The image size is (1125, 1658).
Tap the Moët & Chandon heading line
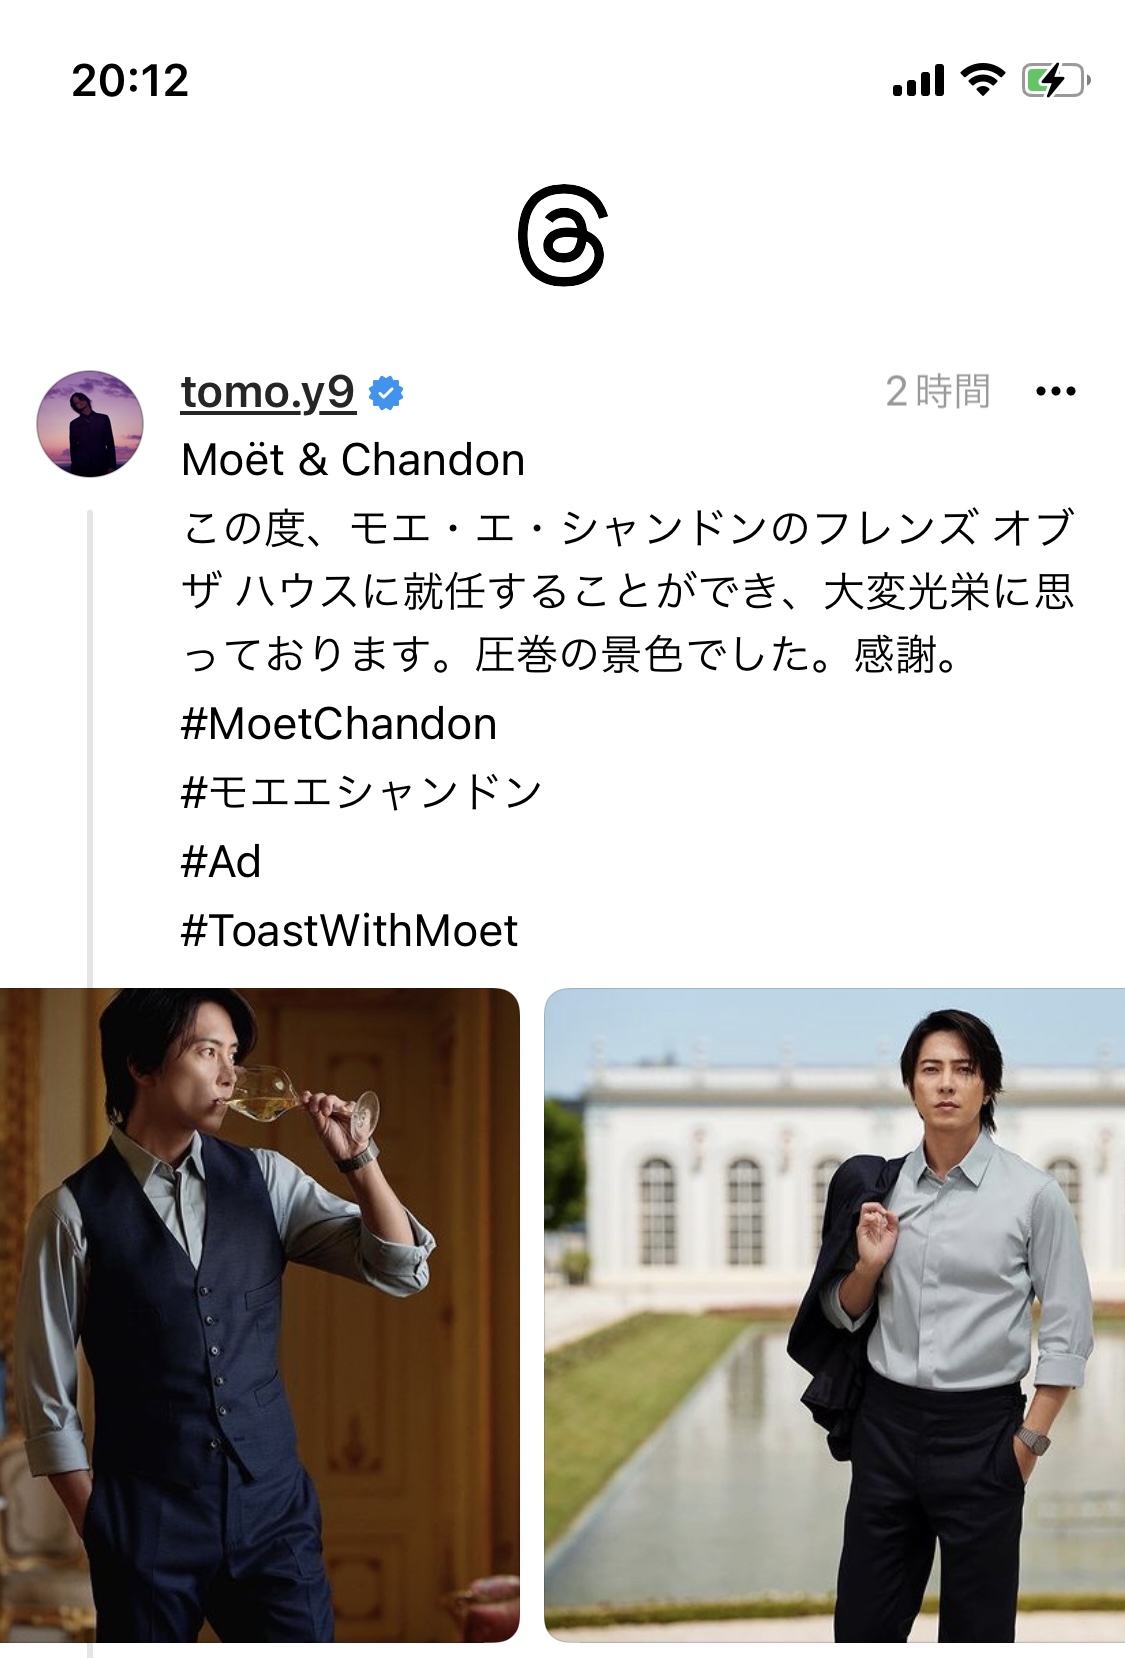point(353,460)
